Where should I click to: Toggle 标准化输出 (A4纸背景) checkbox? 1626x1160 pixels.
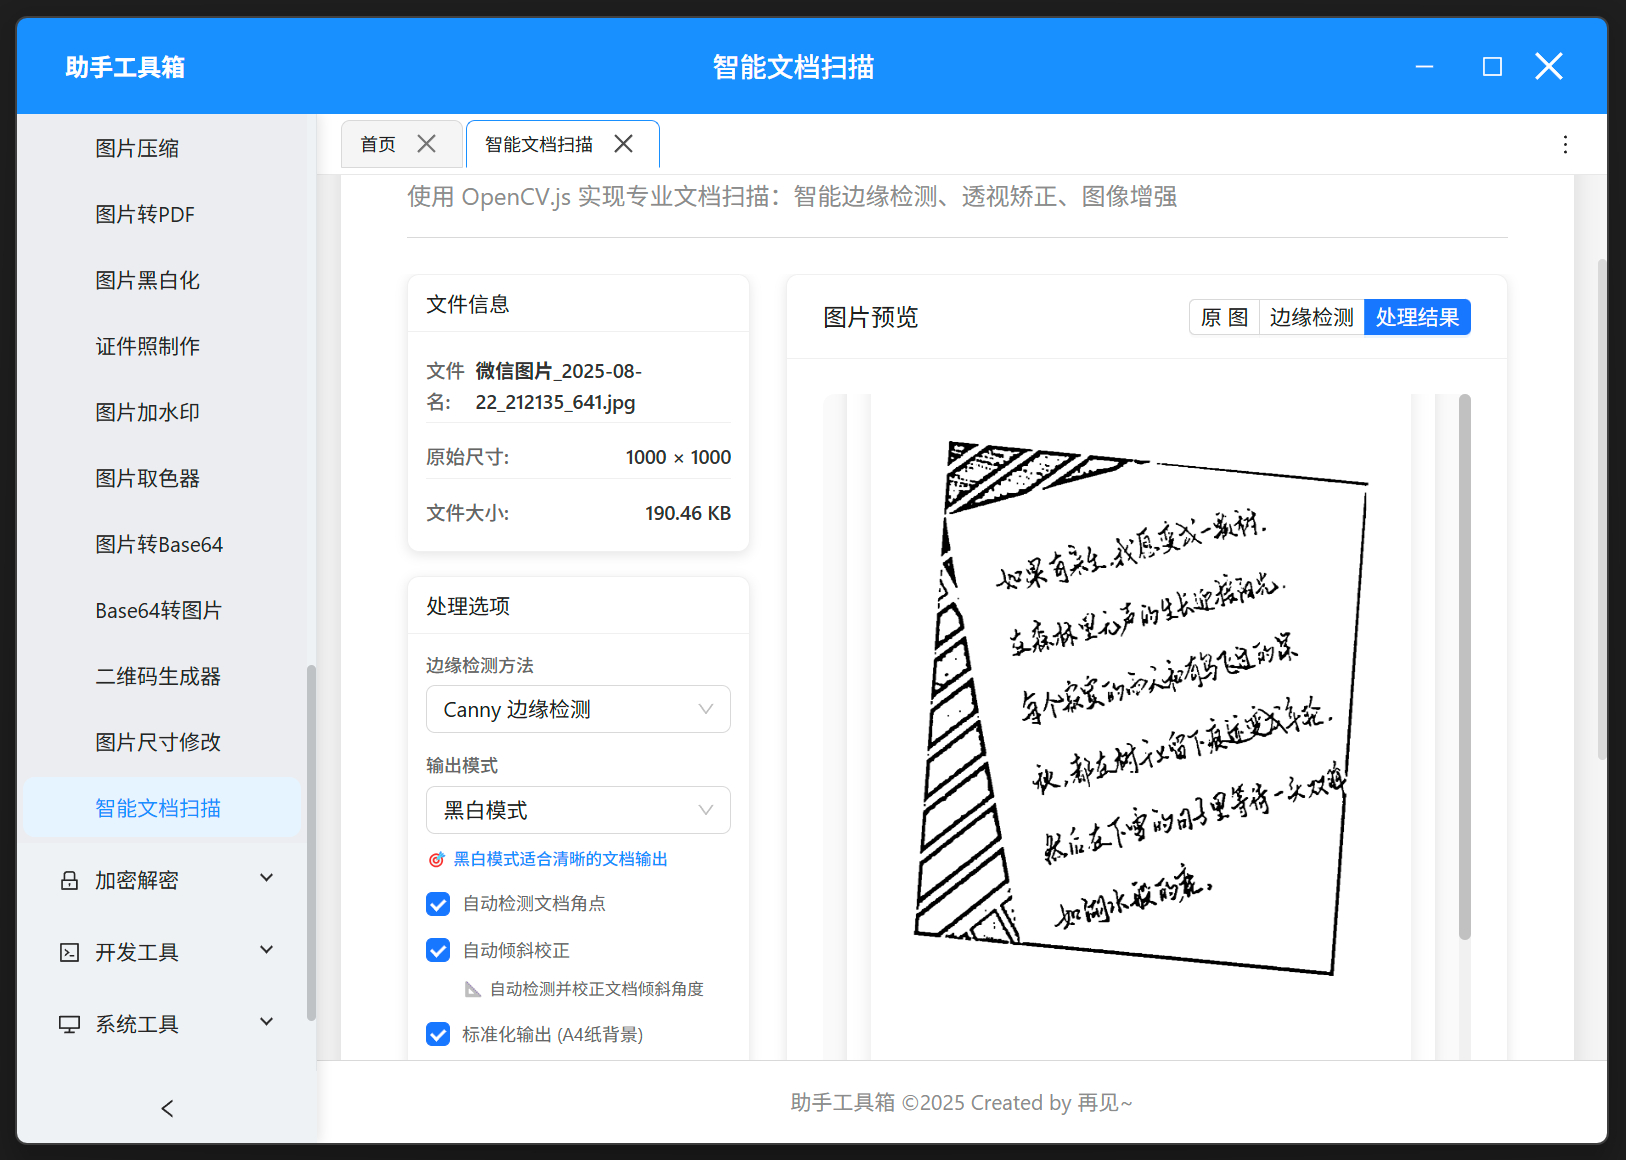pos(438,1034)
